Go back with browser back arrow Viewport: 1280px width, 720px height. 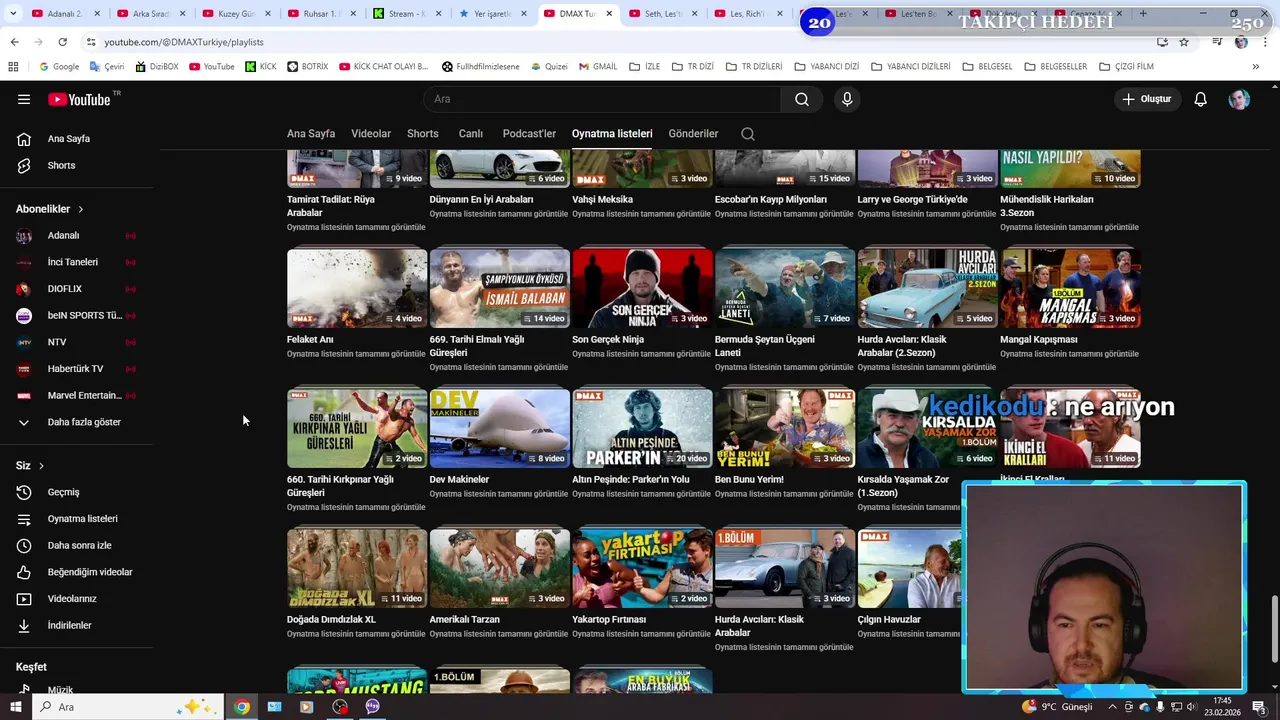(14, 42)
